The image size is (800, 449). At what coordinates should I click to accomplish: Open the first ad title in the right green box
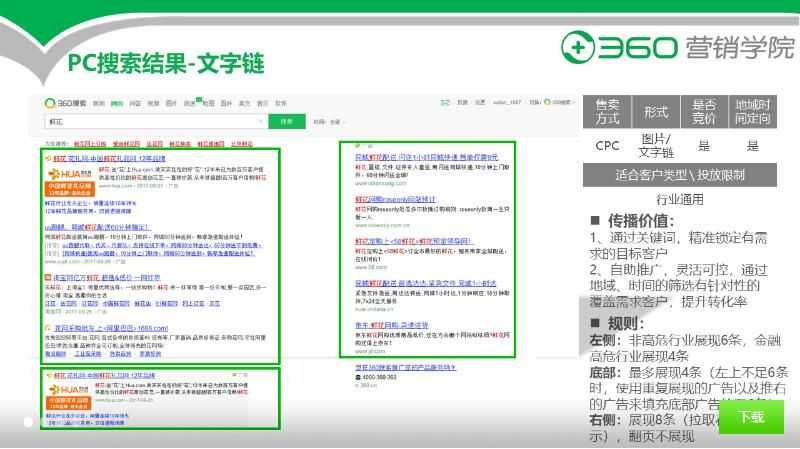(x=427, y=158)
